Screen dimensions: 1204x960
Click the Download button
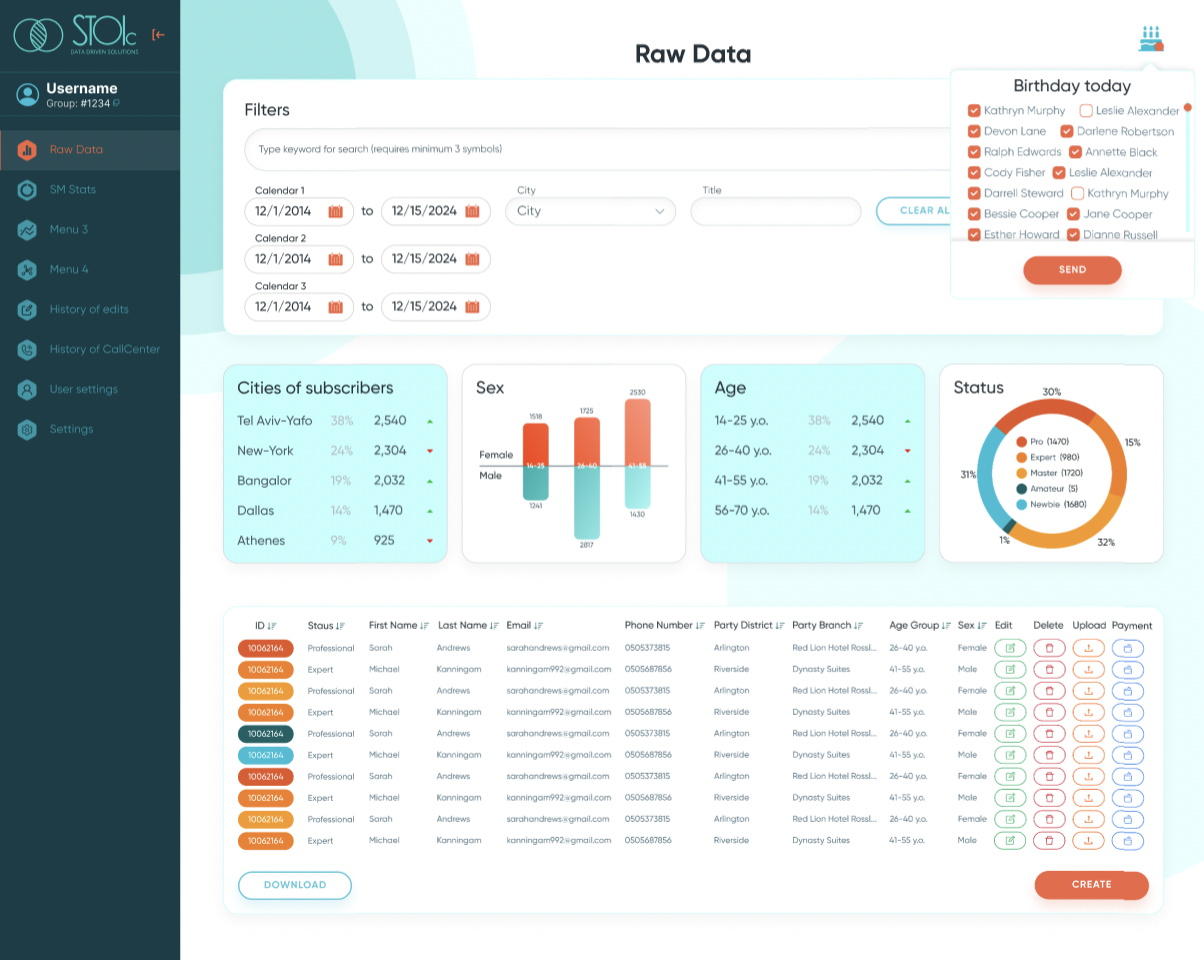(295, 885)
